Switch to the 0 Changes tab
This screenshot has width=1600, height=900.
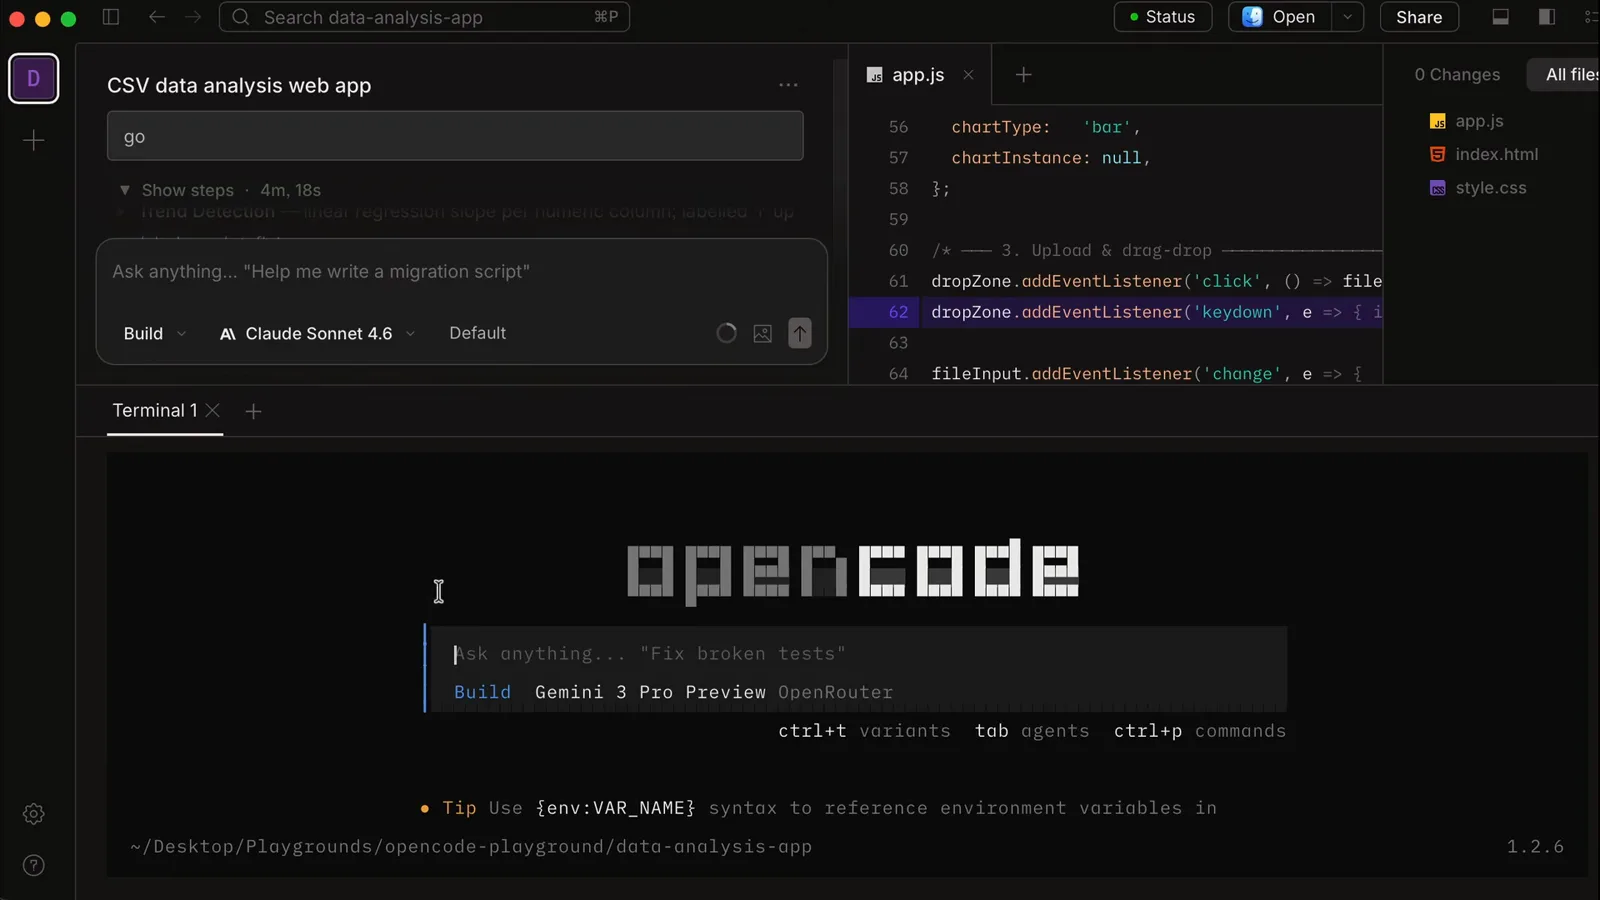click(x=1457, y=75)
